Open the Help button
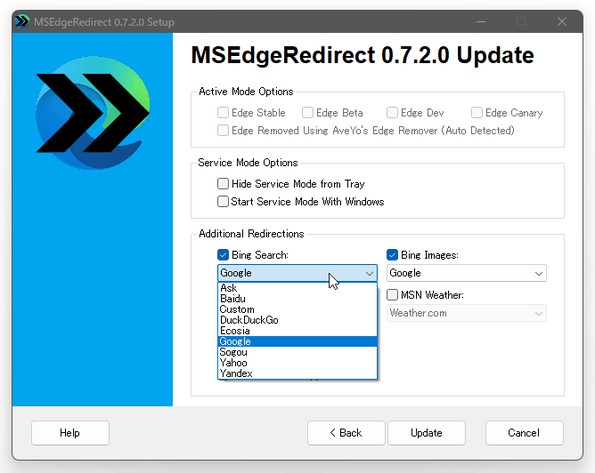Image resolution: width=595 pixels, height=473 pixels. pyautogui.click(x=70, y=433)
